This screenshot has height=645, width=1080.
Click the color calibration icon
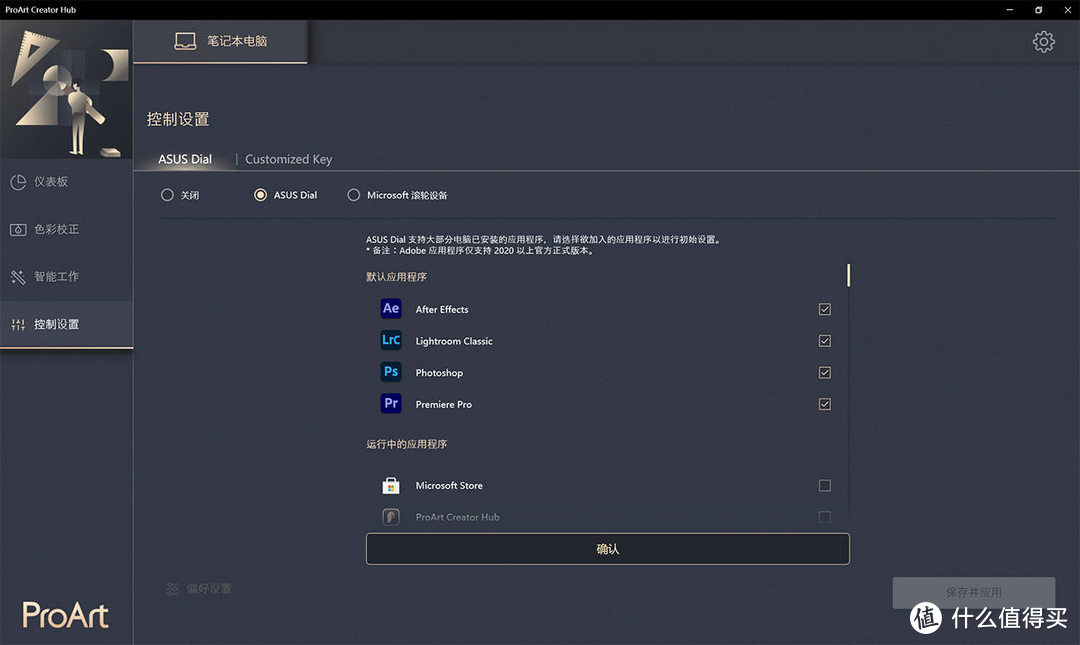[18, 229]
